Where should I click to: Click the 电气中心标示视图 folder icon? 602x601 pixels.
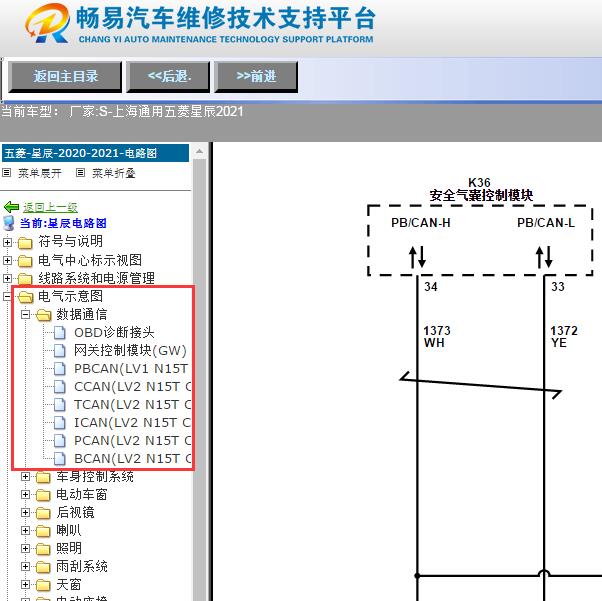click(25, 261)
